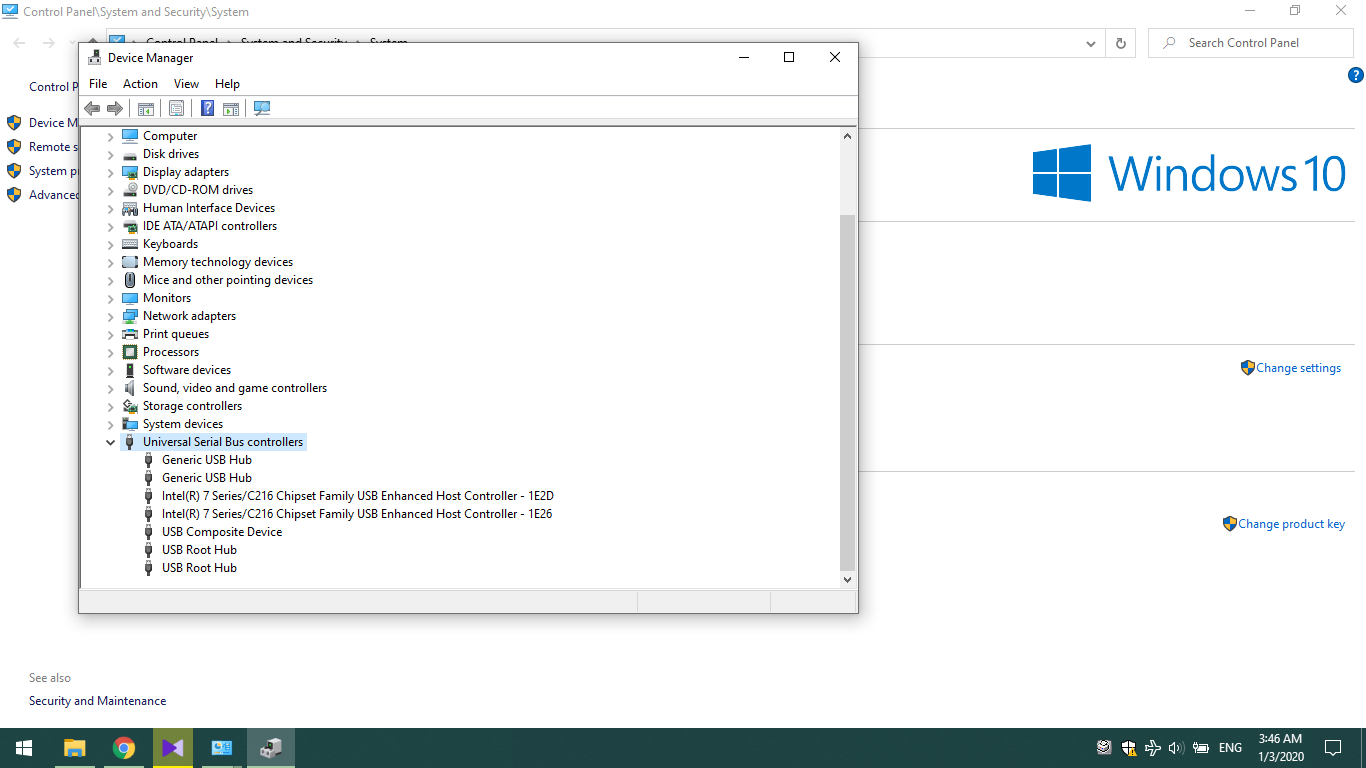This screenshot has height=768, width=1366.
Task: Open the Action Center notifications icon
Action: (1332, 748)
